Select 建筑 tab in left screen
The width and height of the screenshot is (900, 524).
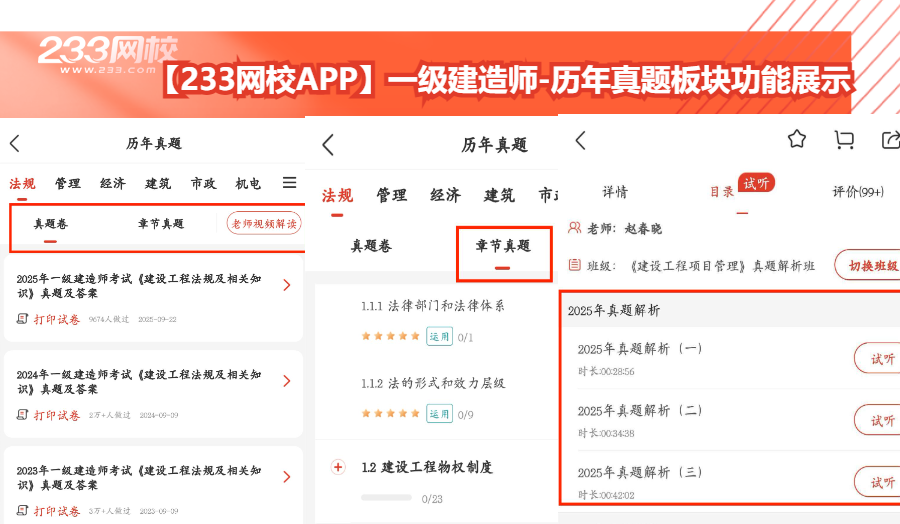click(x=158, y=184)
